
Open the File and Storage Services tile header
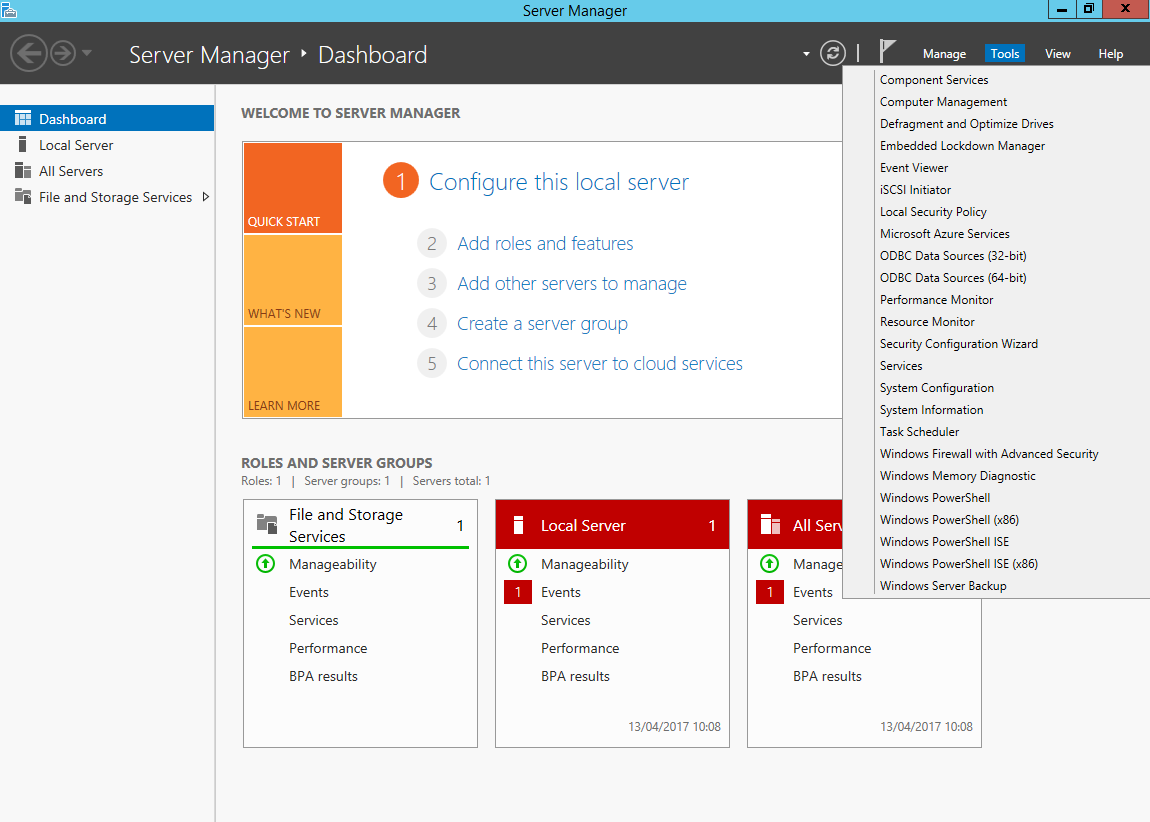345,525
